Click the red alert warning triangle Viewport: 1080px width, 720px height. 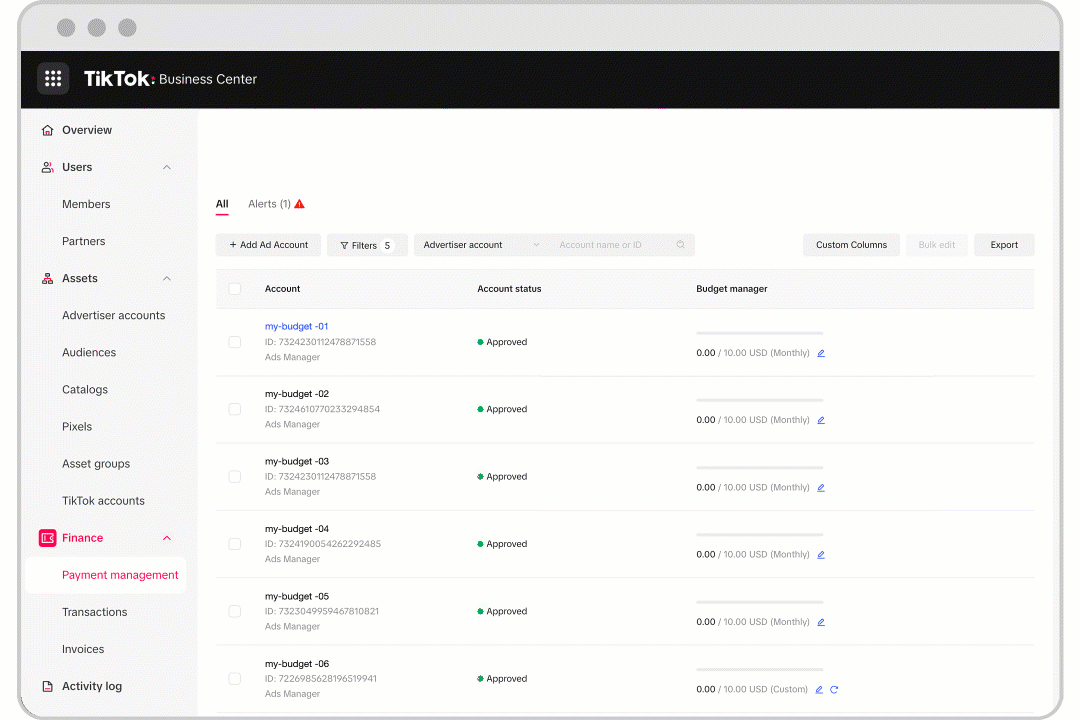pyautogui.click(x=300, y=204)
